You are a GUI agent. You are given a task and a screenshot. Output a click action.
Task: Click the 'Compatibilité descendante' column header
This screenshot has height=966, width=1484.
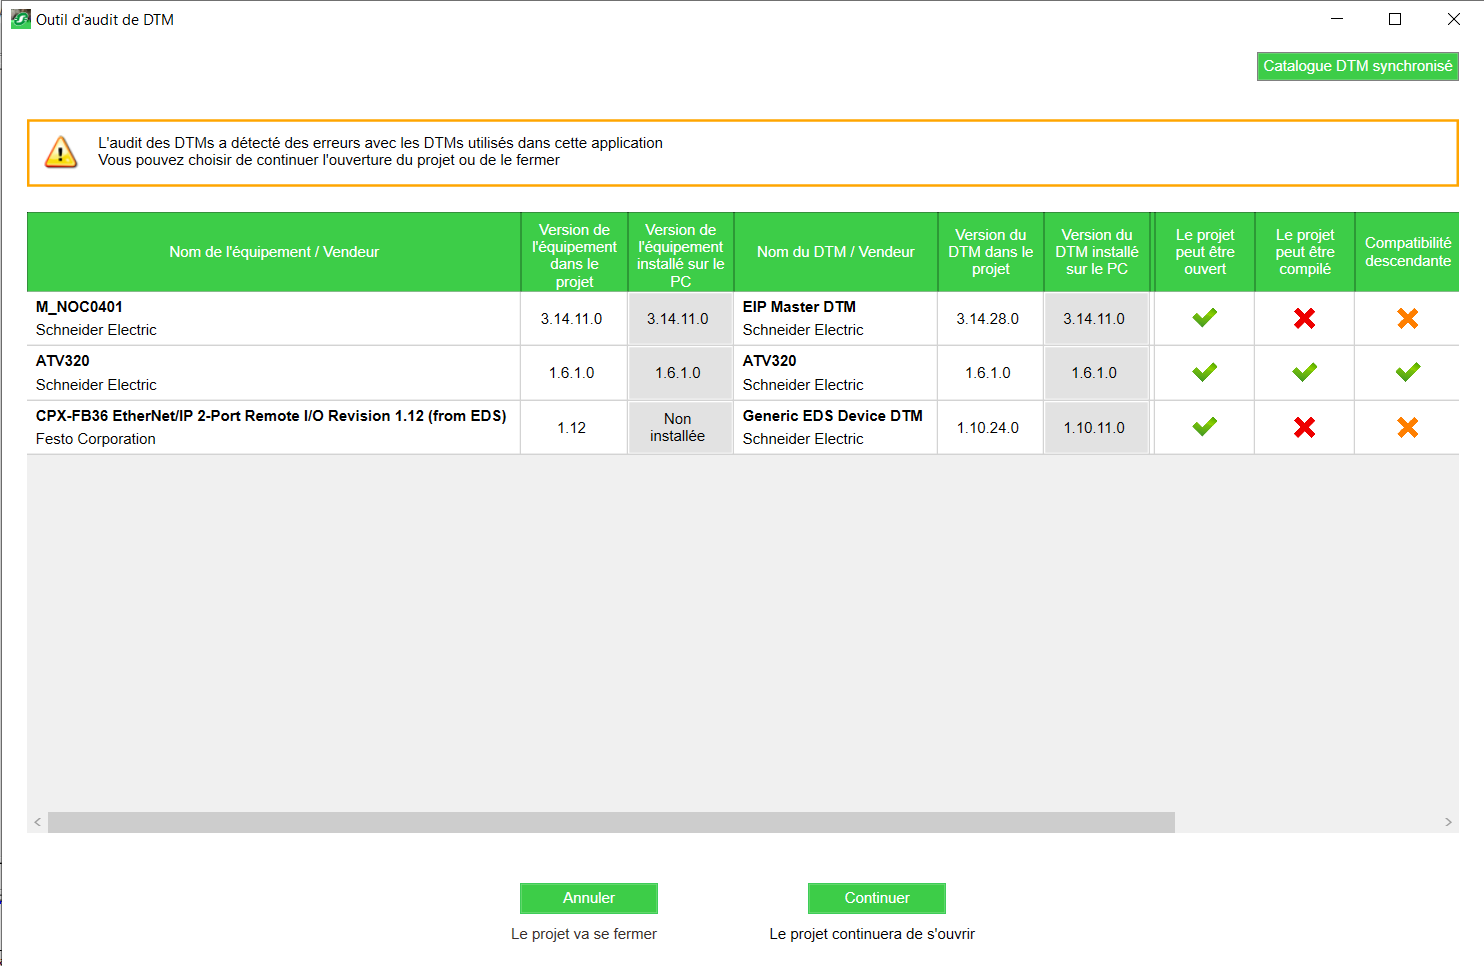point(1407,252)
